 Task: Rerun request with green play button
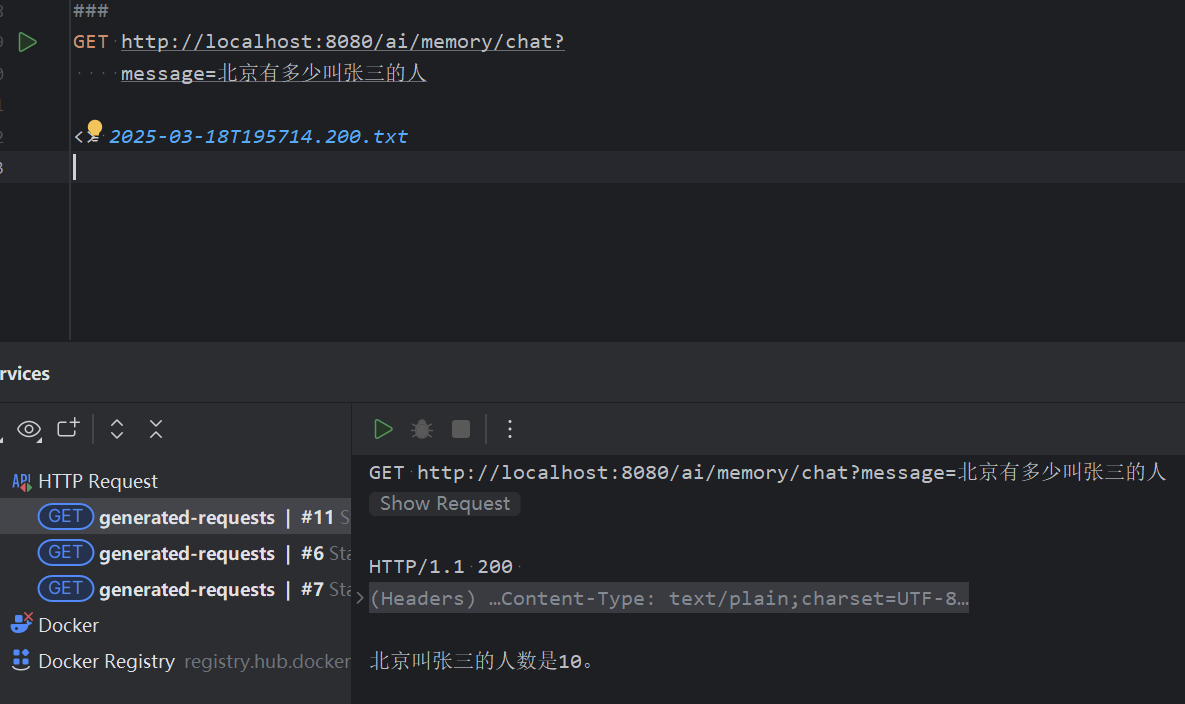tap(383, 429)
